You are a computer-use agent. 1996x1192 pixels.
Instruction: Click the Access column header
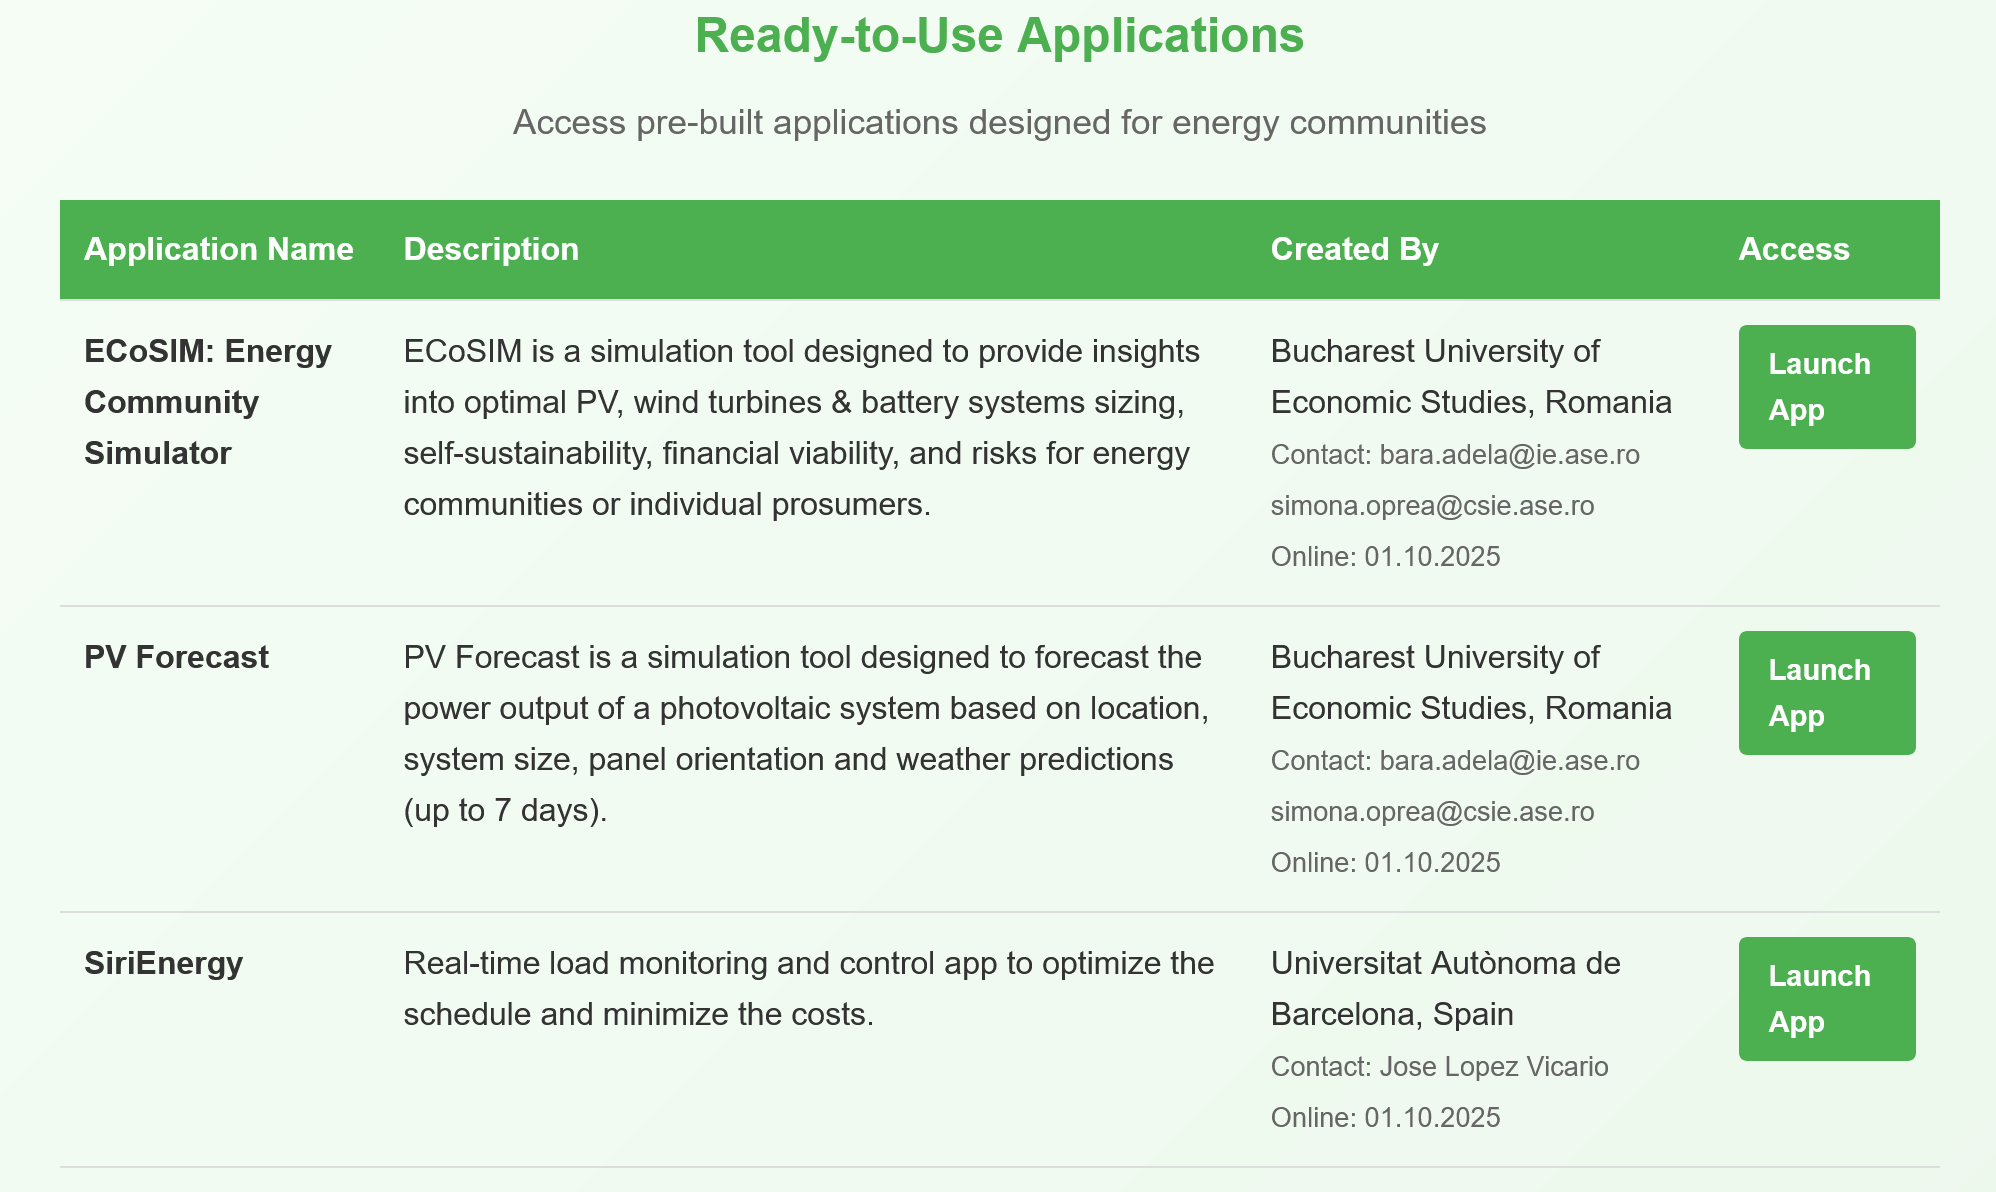pyautogui.click(x=1794, y=249)
